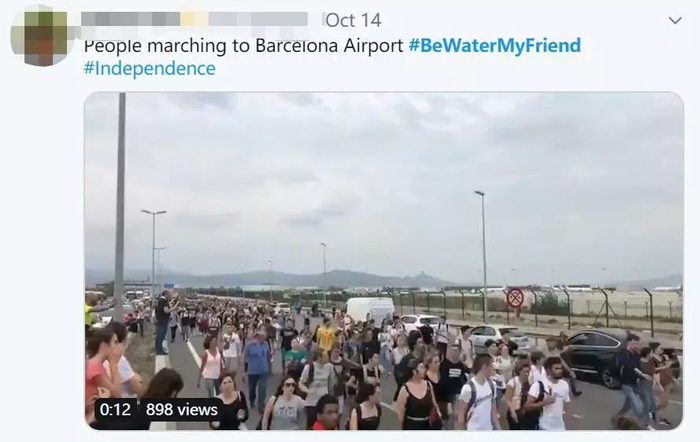This screenshot has height=442, width=700.
Task: Open the #BeWaterMyFriend hashtag
Action: pyautogui.click(x=495, y=46)
